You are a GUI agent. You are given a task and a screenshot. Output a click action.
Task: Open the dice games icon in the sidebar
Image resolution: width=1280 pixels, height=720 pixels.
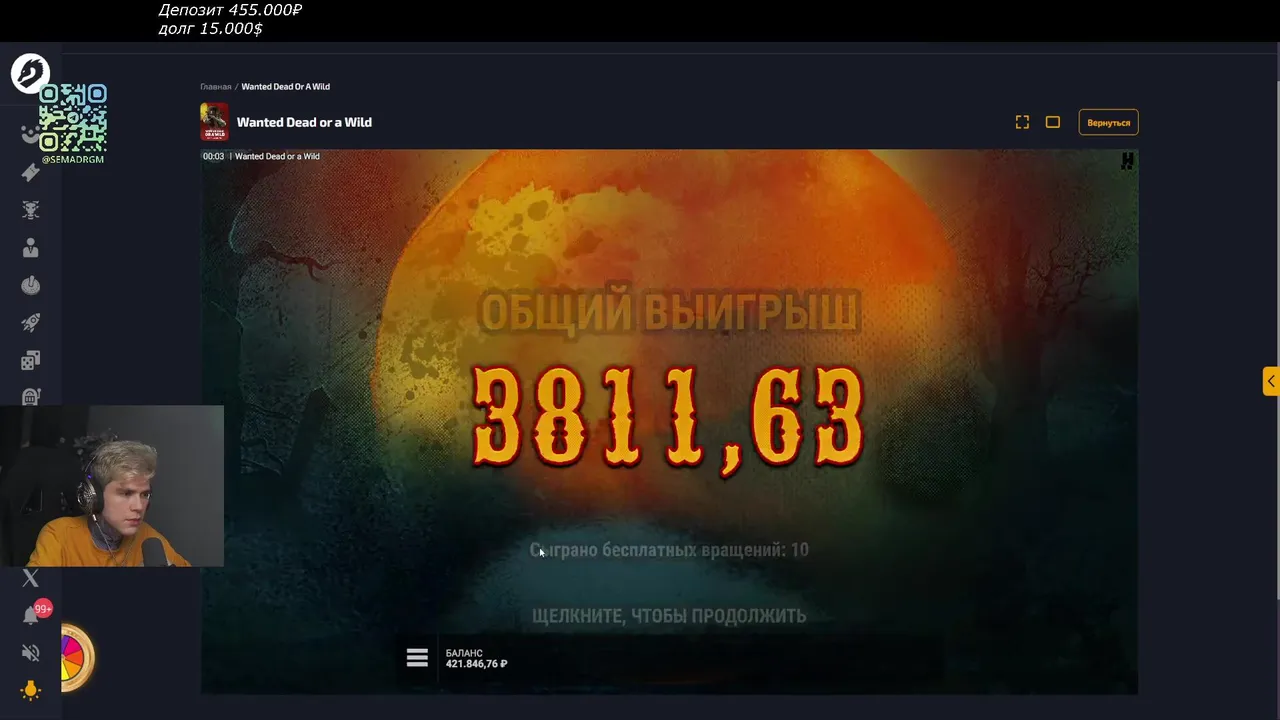click(30, 361)
